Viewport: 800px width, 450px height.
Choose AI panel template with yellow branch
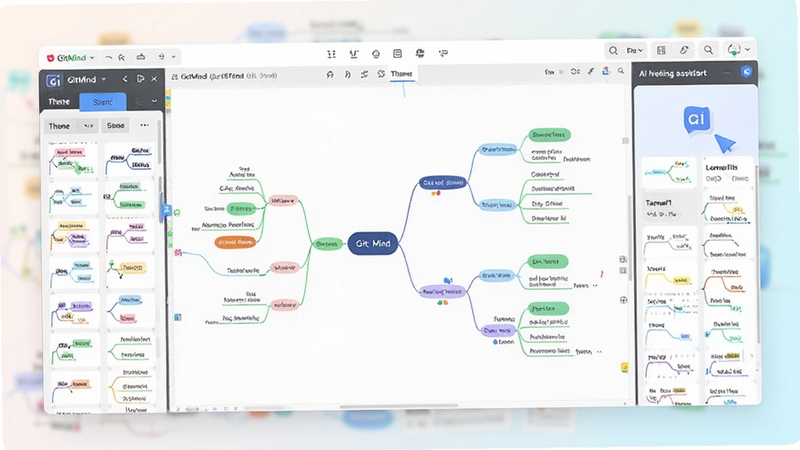click(x=669, y=278)
